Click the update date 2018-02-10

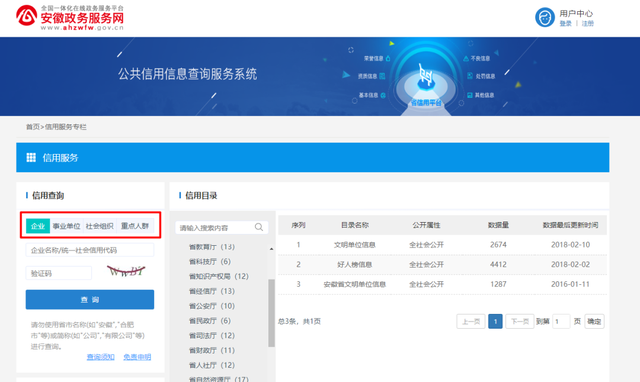click(570, 245)
